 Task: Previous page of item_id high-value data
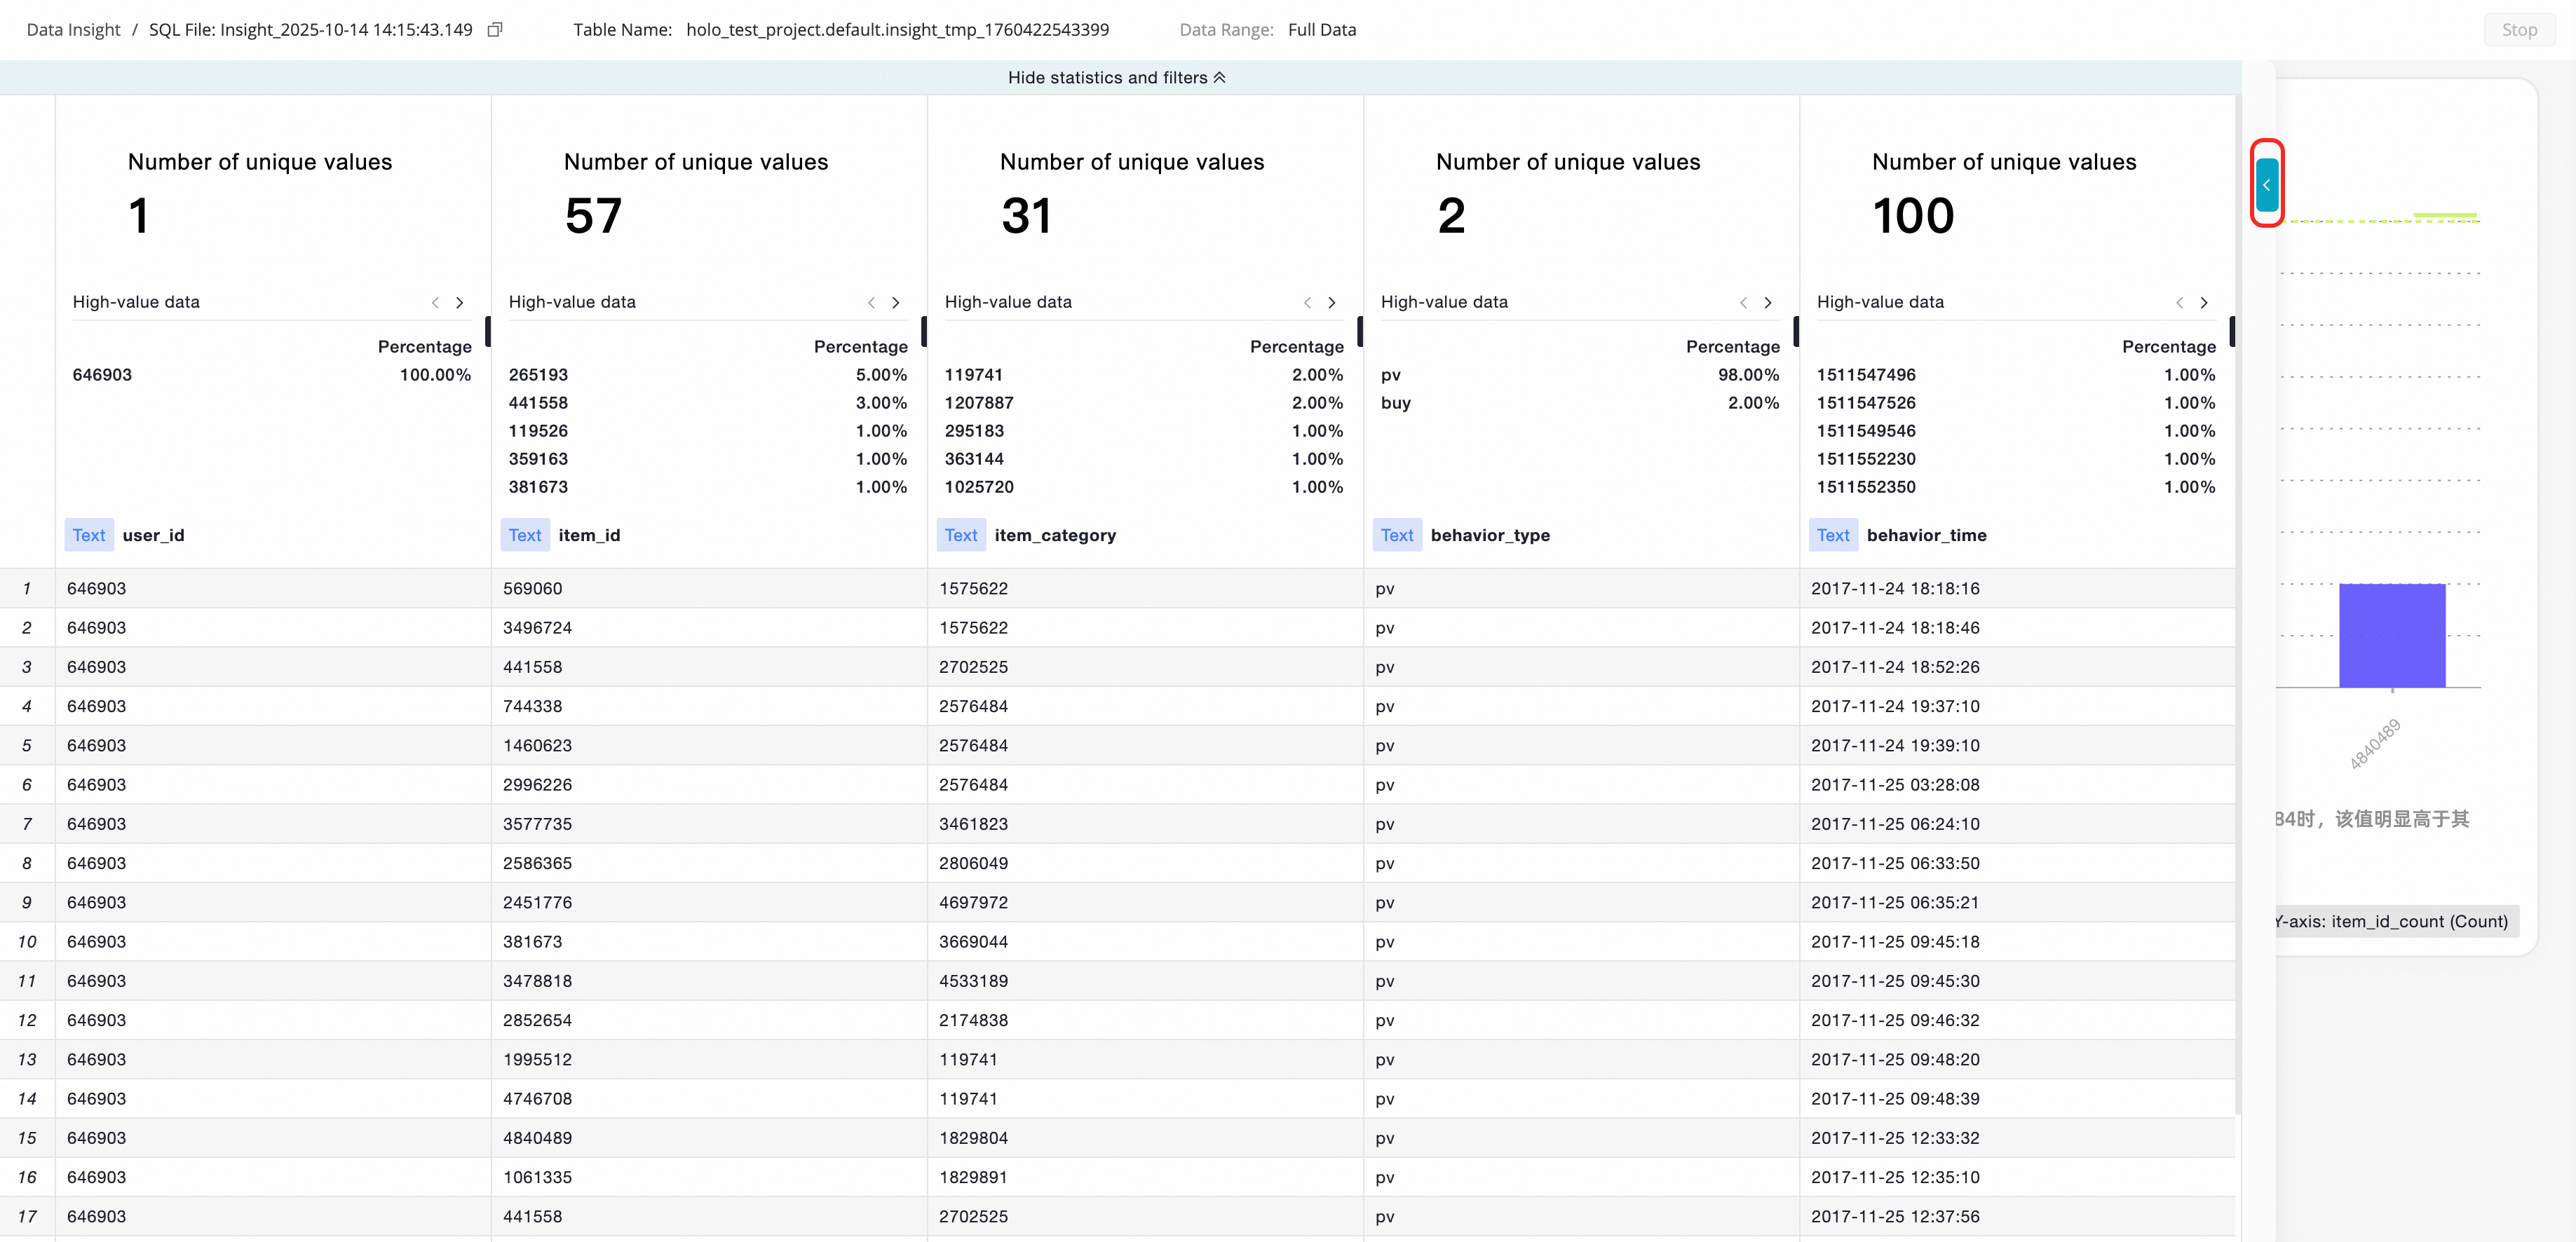click(x=871, y=303)
